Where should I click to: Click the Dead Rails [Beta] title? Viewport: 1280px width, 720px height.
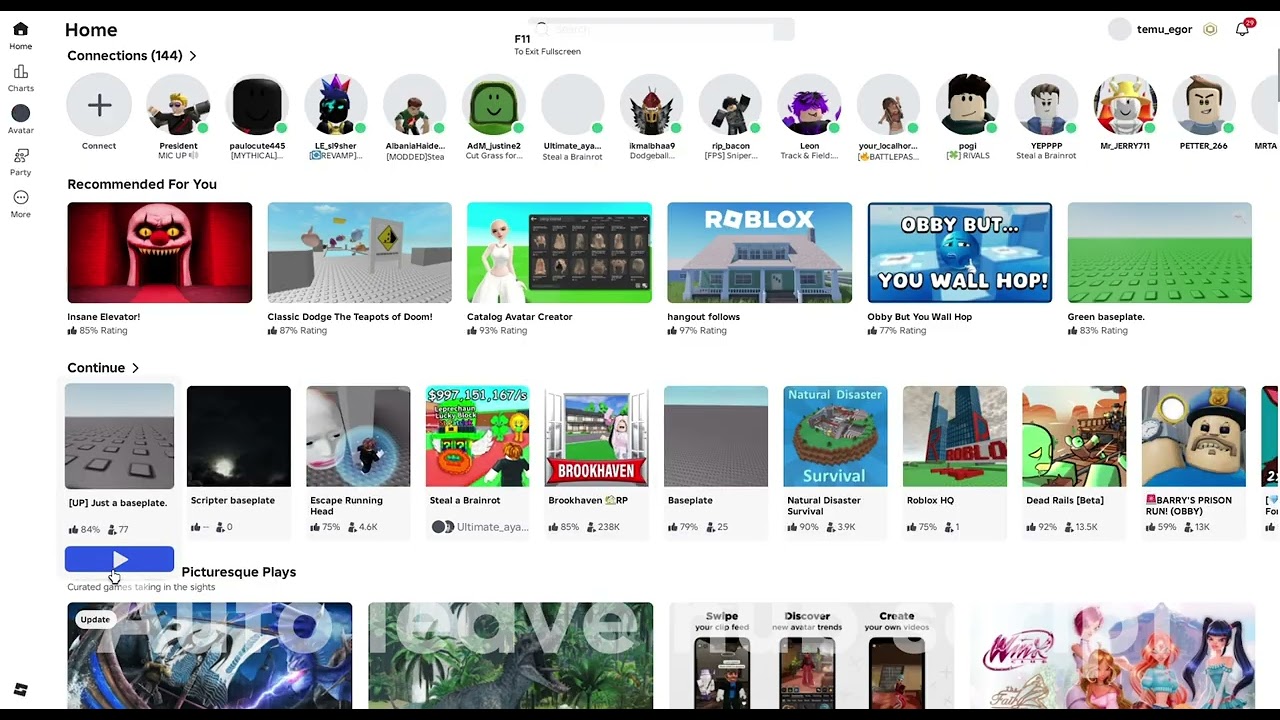[x=1065, y=500]
